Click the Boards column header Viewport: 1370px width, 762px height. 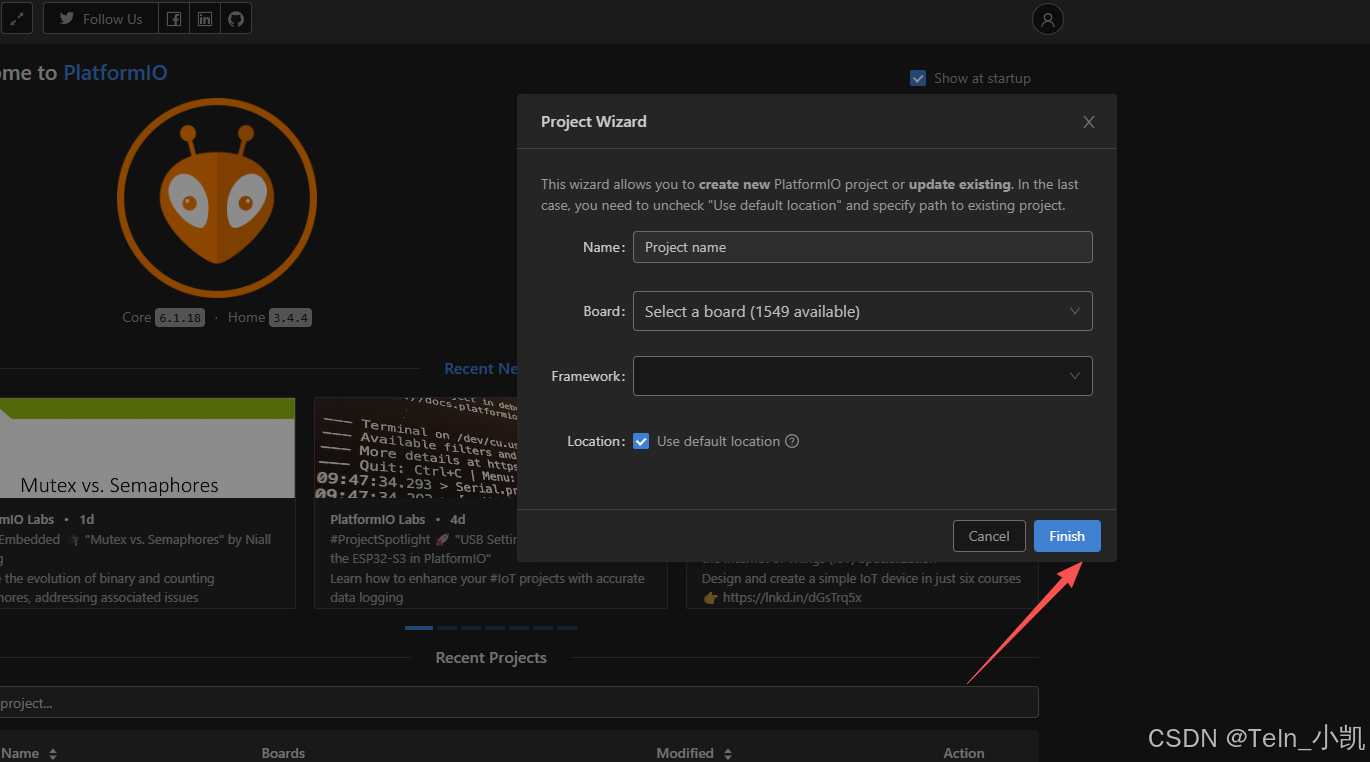point(283,753)
